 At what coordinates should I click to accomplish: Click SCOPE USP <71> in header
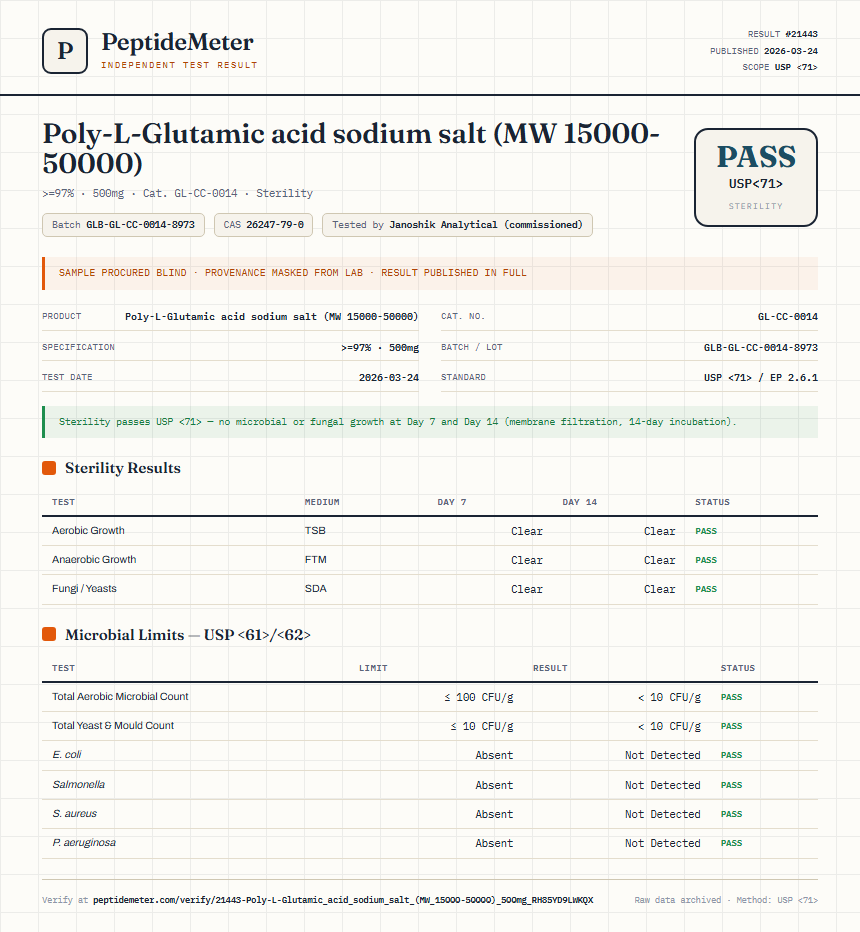(780, 67)
